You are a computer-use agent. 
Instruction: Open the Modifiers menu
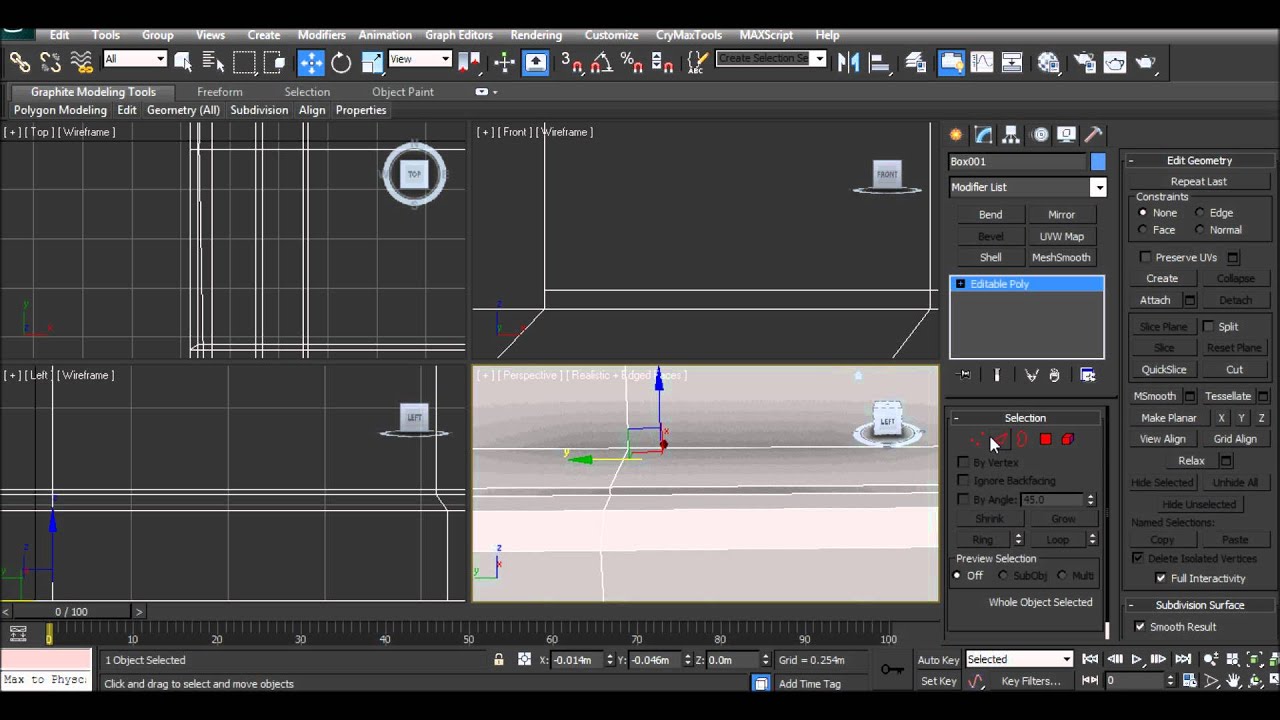(x=321, y=35)
